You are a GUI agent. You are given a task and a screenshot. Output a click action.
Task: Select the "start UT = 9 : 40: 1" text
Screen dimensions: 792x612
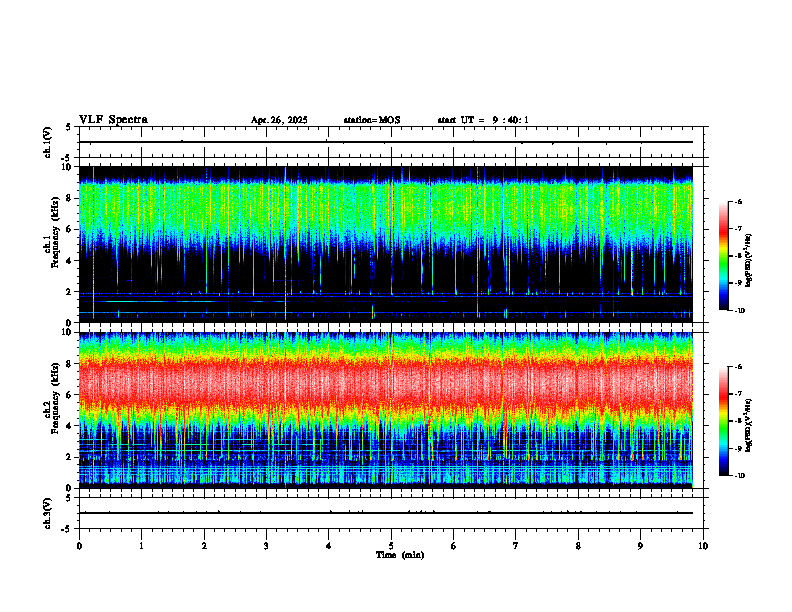click(483, 120)
